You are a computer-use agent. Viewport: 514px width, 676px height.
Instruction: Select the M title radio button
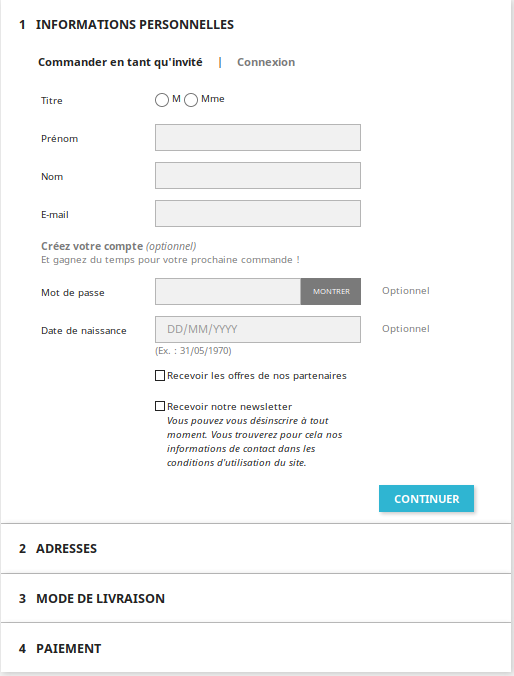pyautogui.click(x=162, y=100)
